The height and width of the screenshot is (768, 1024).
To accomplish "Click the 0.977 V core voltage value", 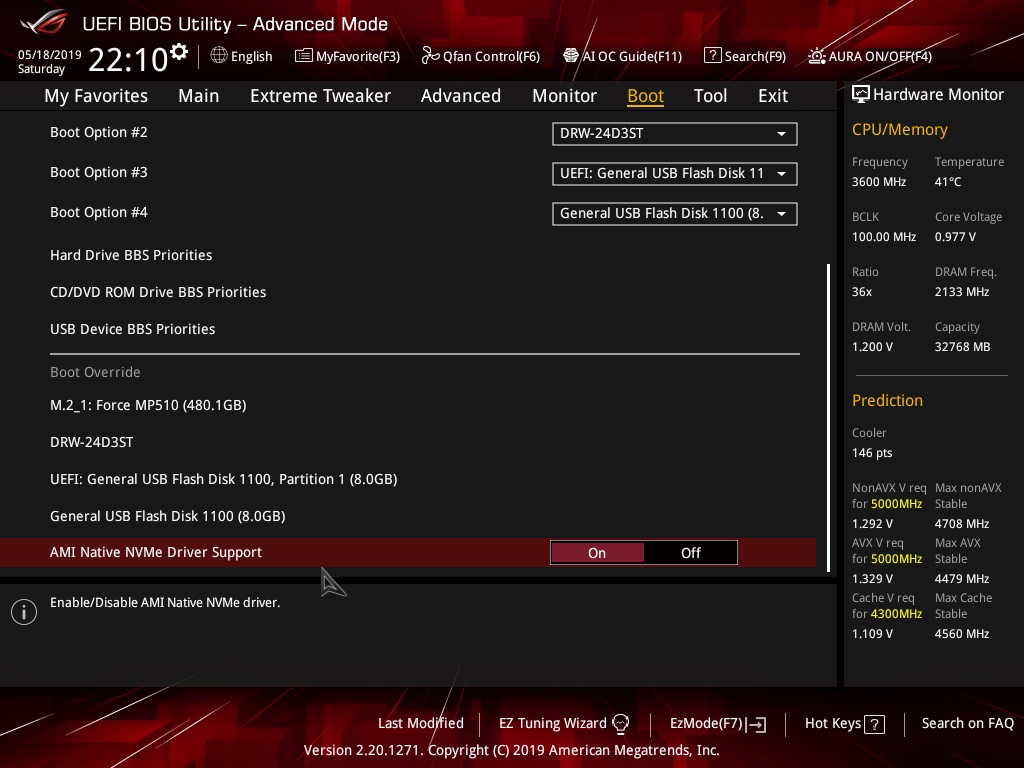I will click(x=955, y=236).
